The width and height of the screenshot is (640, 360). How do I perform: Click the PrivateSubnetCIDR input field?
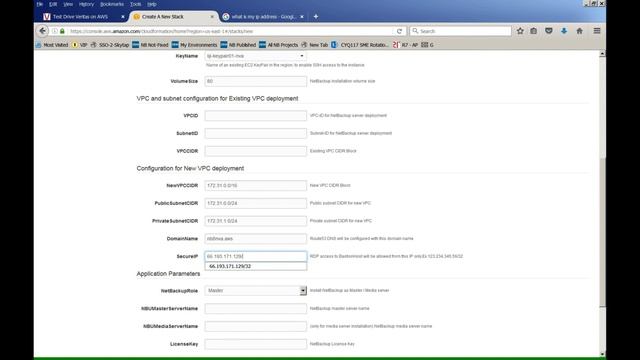(x=256, y=221)
